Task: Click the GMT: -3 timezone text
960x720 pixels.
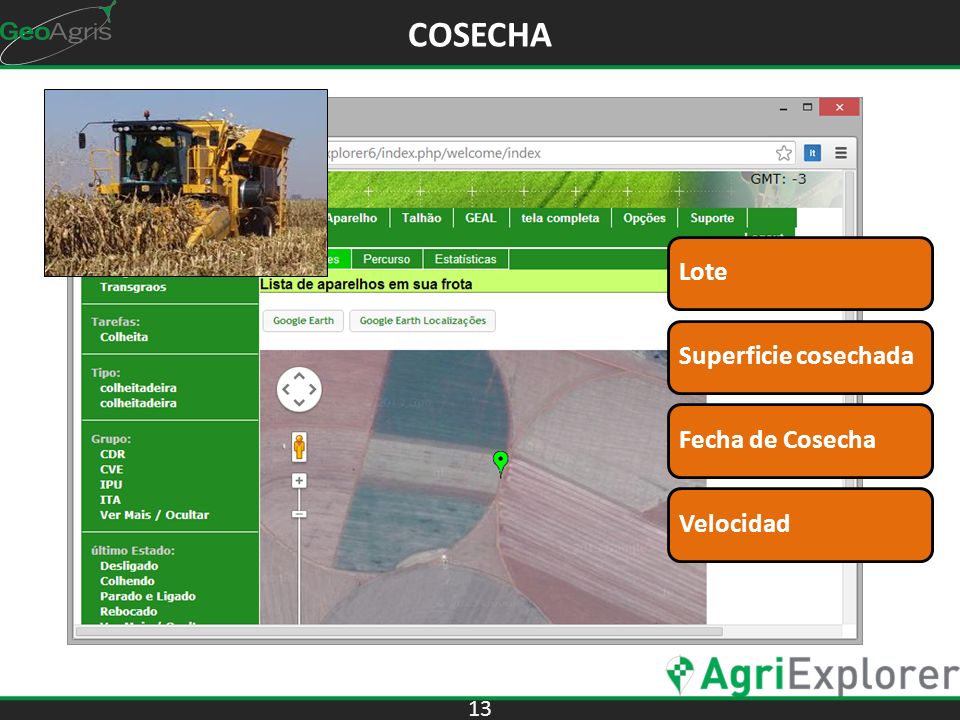Action: (778, 179)
